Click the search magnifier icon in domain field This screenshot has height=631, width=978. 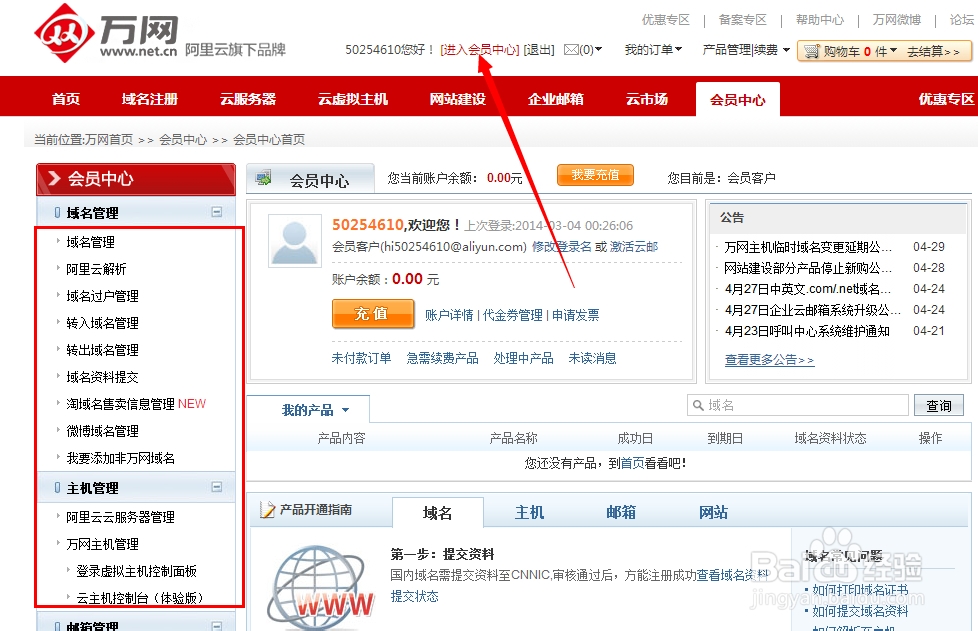(698, 405)
